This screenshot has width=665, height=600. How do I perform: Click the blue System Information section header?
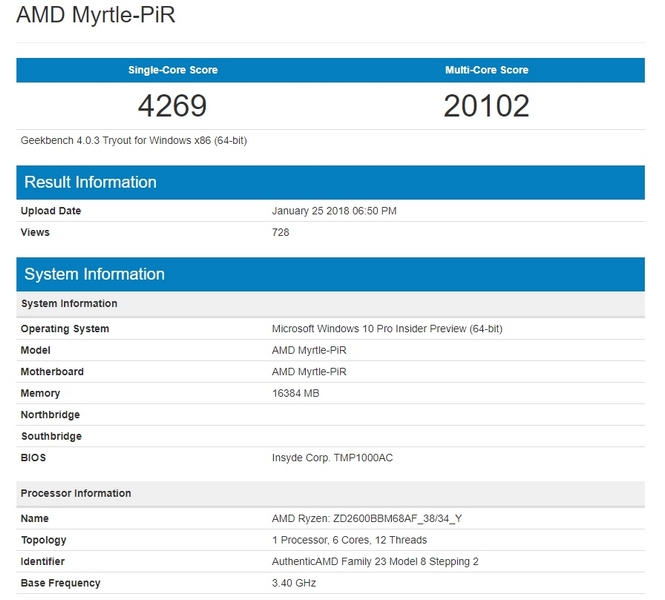pos(94,274)
